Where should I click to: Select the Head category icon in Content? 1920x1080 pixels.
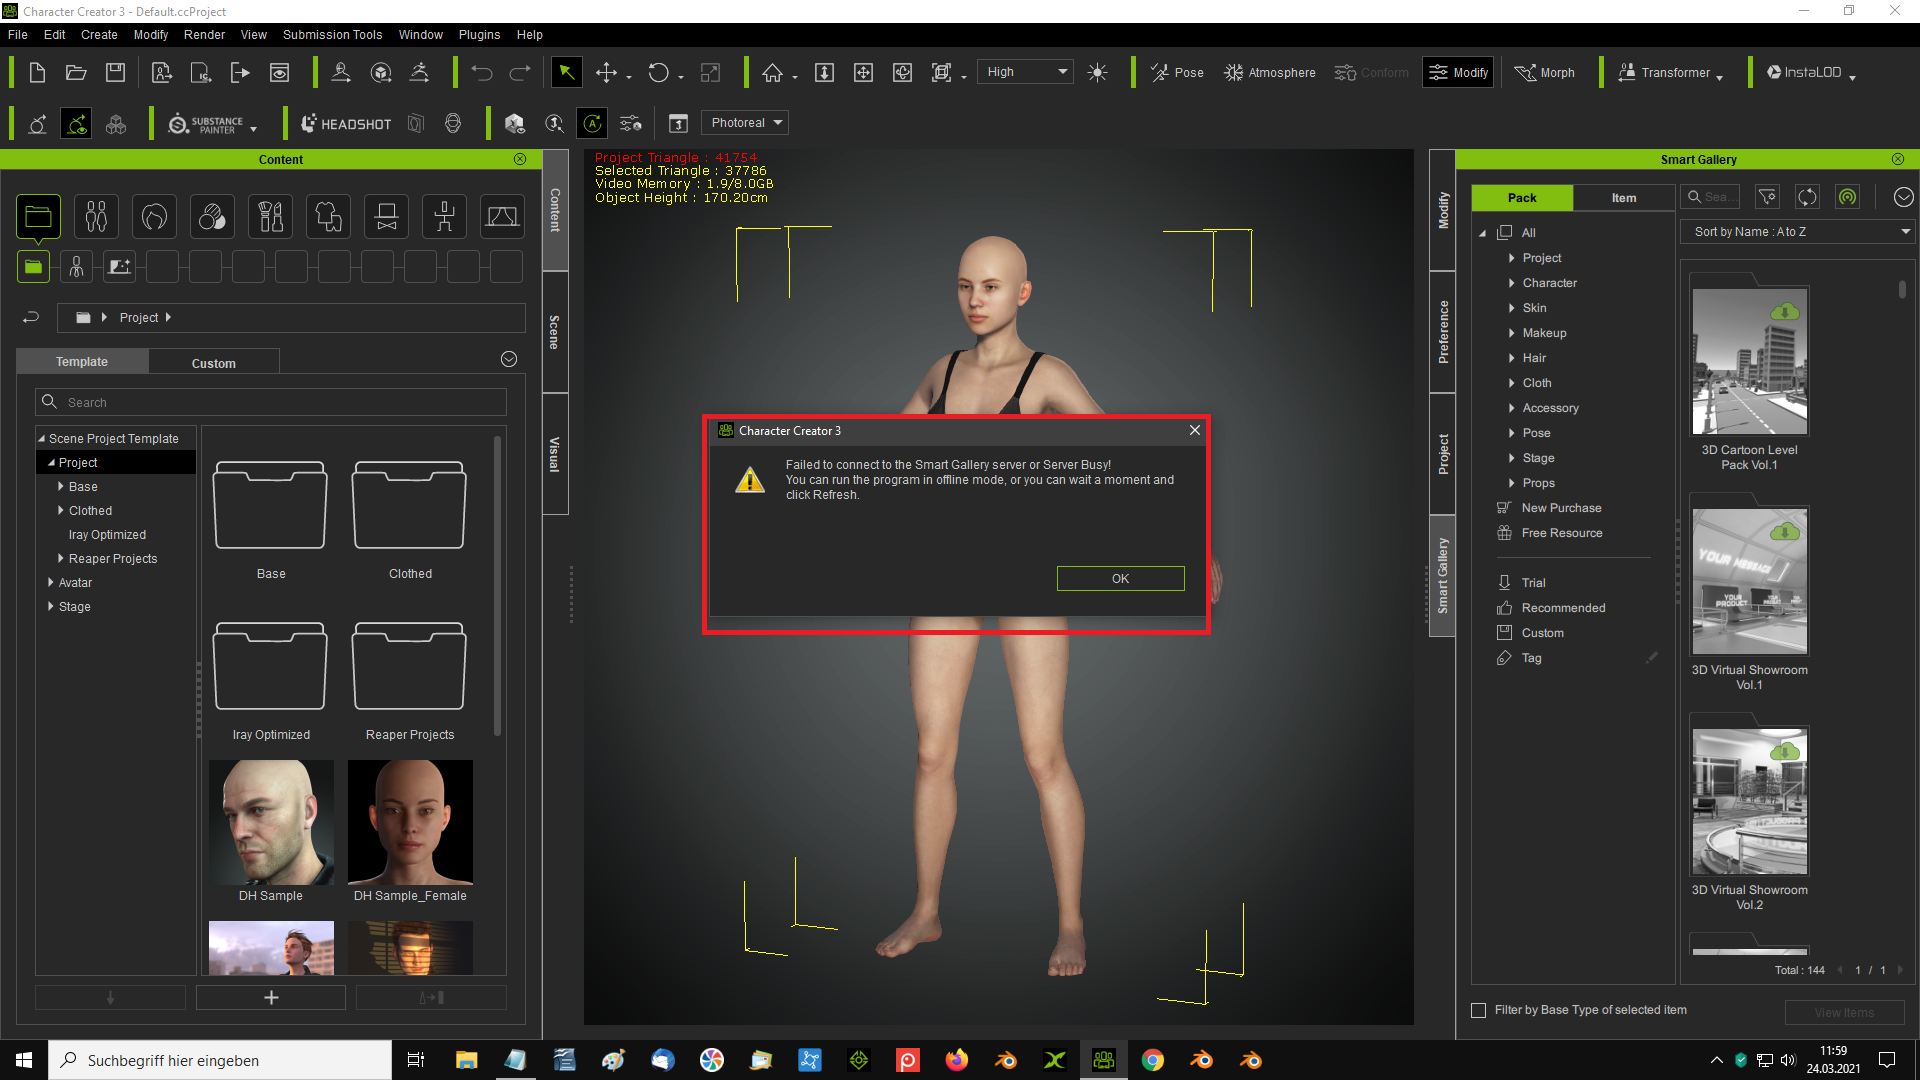coord(154,216)
